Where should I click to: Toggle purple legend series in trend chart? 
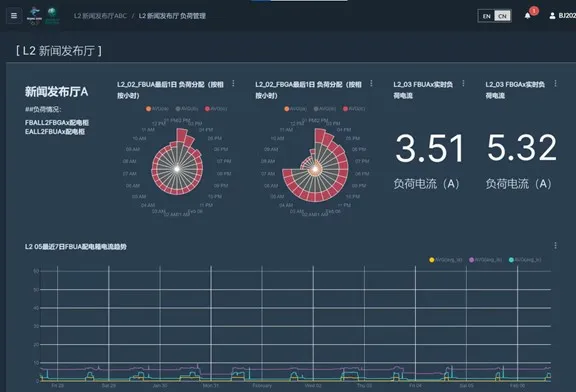click(x=485, y=260)
